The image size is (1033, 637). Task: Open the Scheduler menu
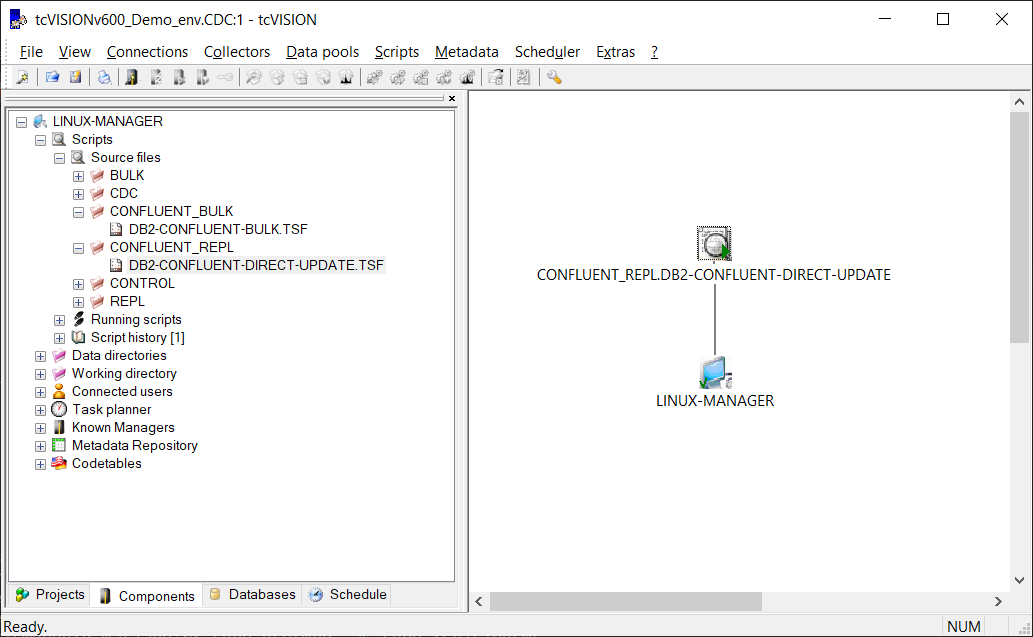(547, 52)
